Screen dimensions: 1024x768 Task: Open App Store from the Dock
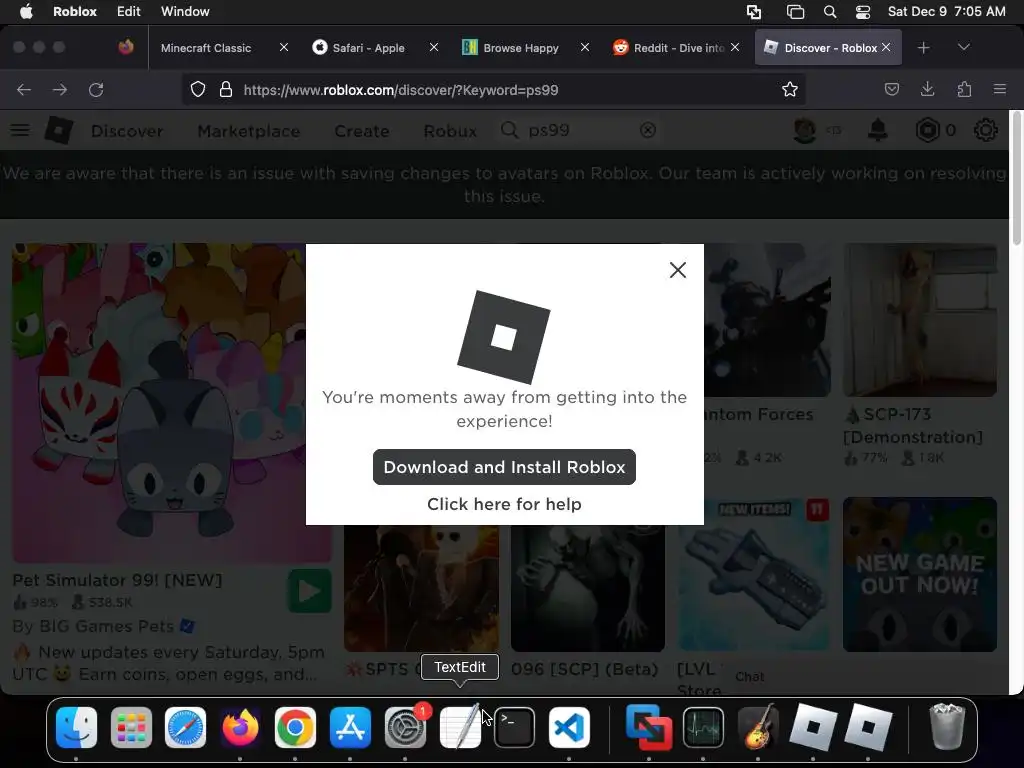[x=350, y=728]
